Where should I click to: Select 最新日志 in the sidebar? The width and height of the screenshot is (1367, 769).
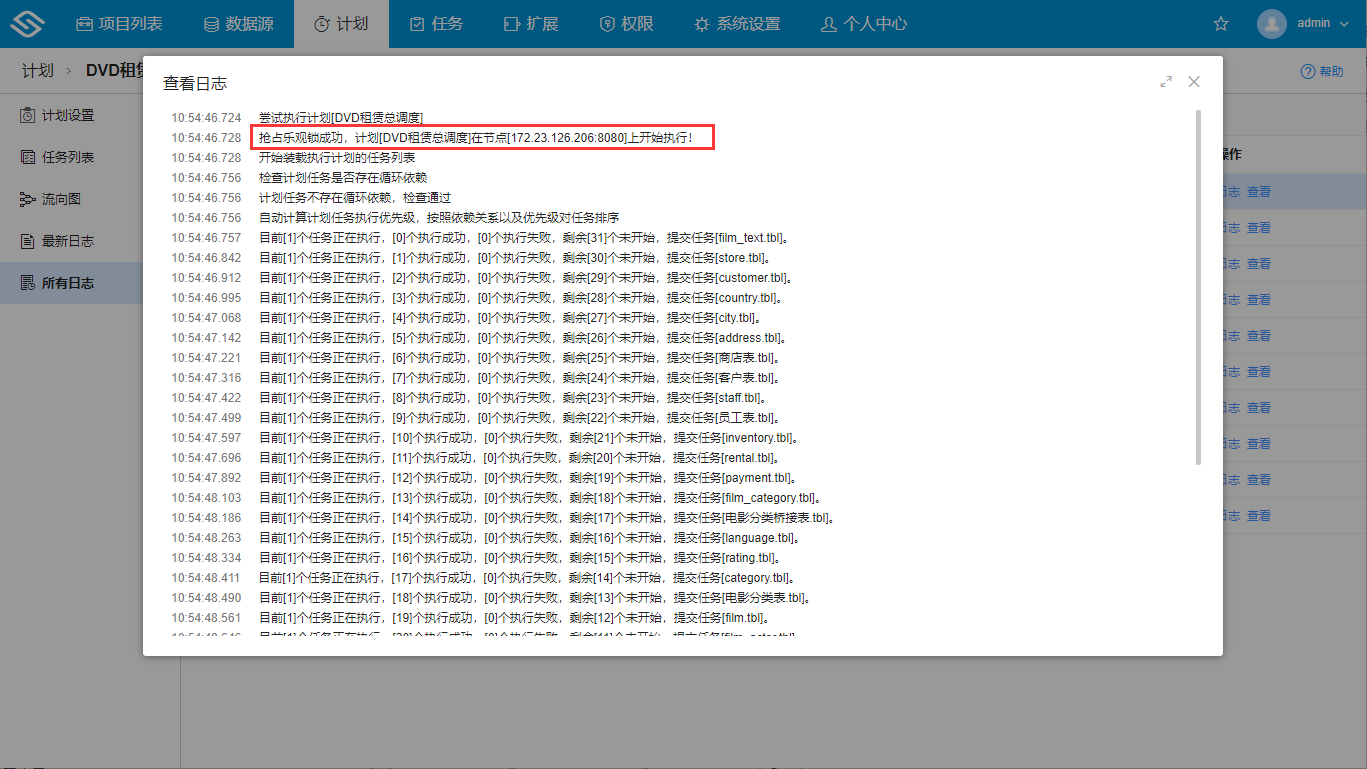point(67,241)
